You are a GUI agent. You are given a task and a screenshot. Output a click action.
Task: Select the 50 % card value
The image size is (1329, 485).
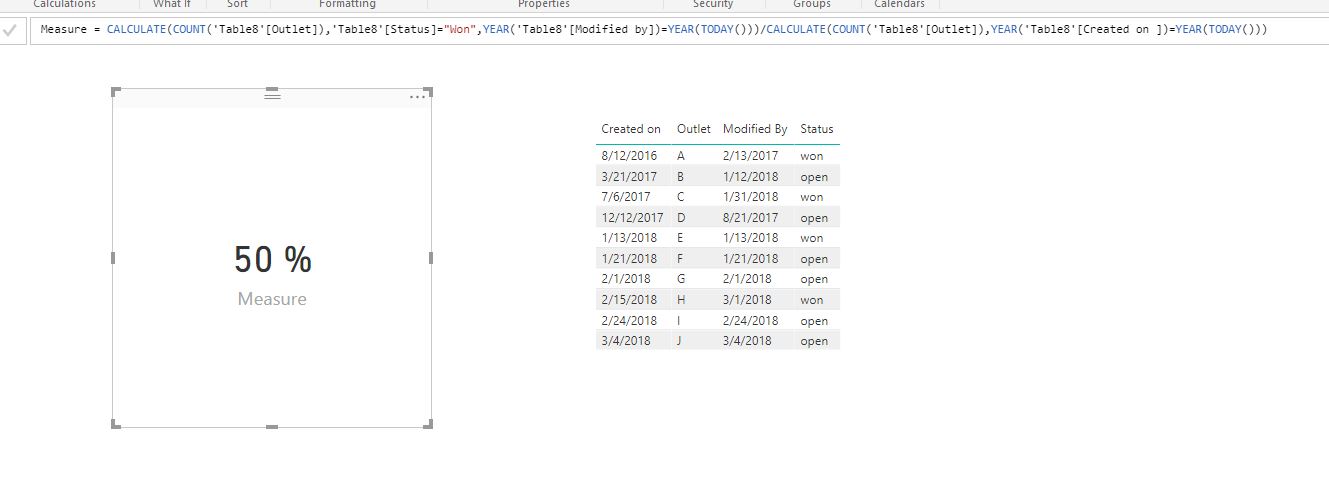(272, 260)
